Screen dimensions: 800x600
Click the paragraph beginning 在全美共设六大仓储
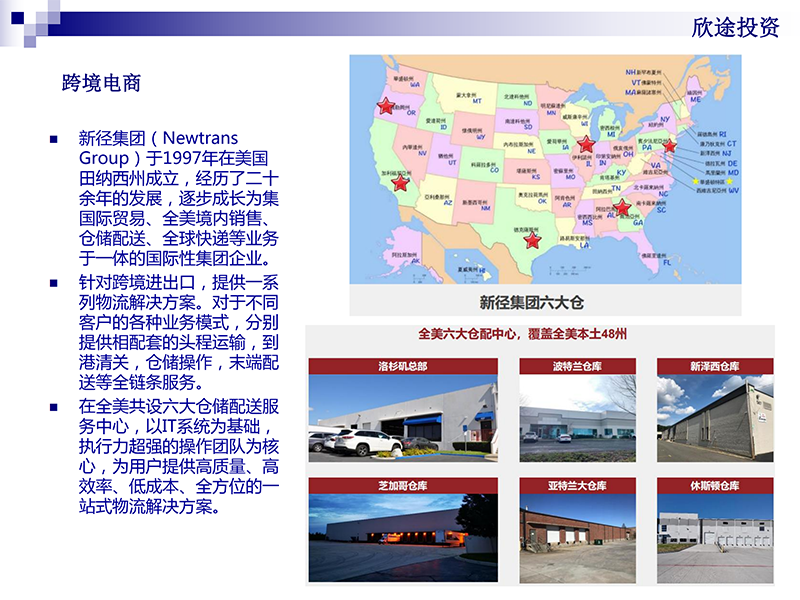[x=179, y=456]
